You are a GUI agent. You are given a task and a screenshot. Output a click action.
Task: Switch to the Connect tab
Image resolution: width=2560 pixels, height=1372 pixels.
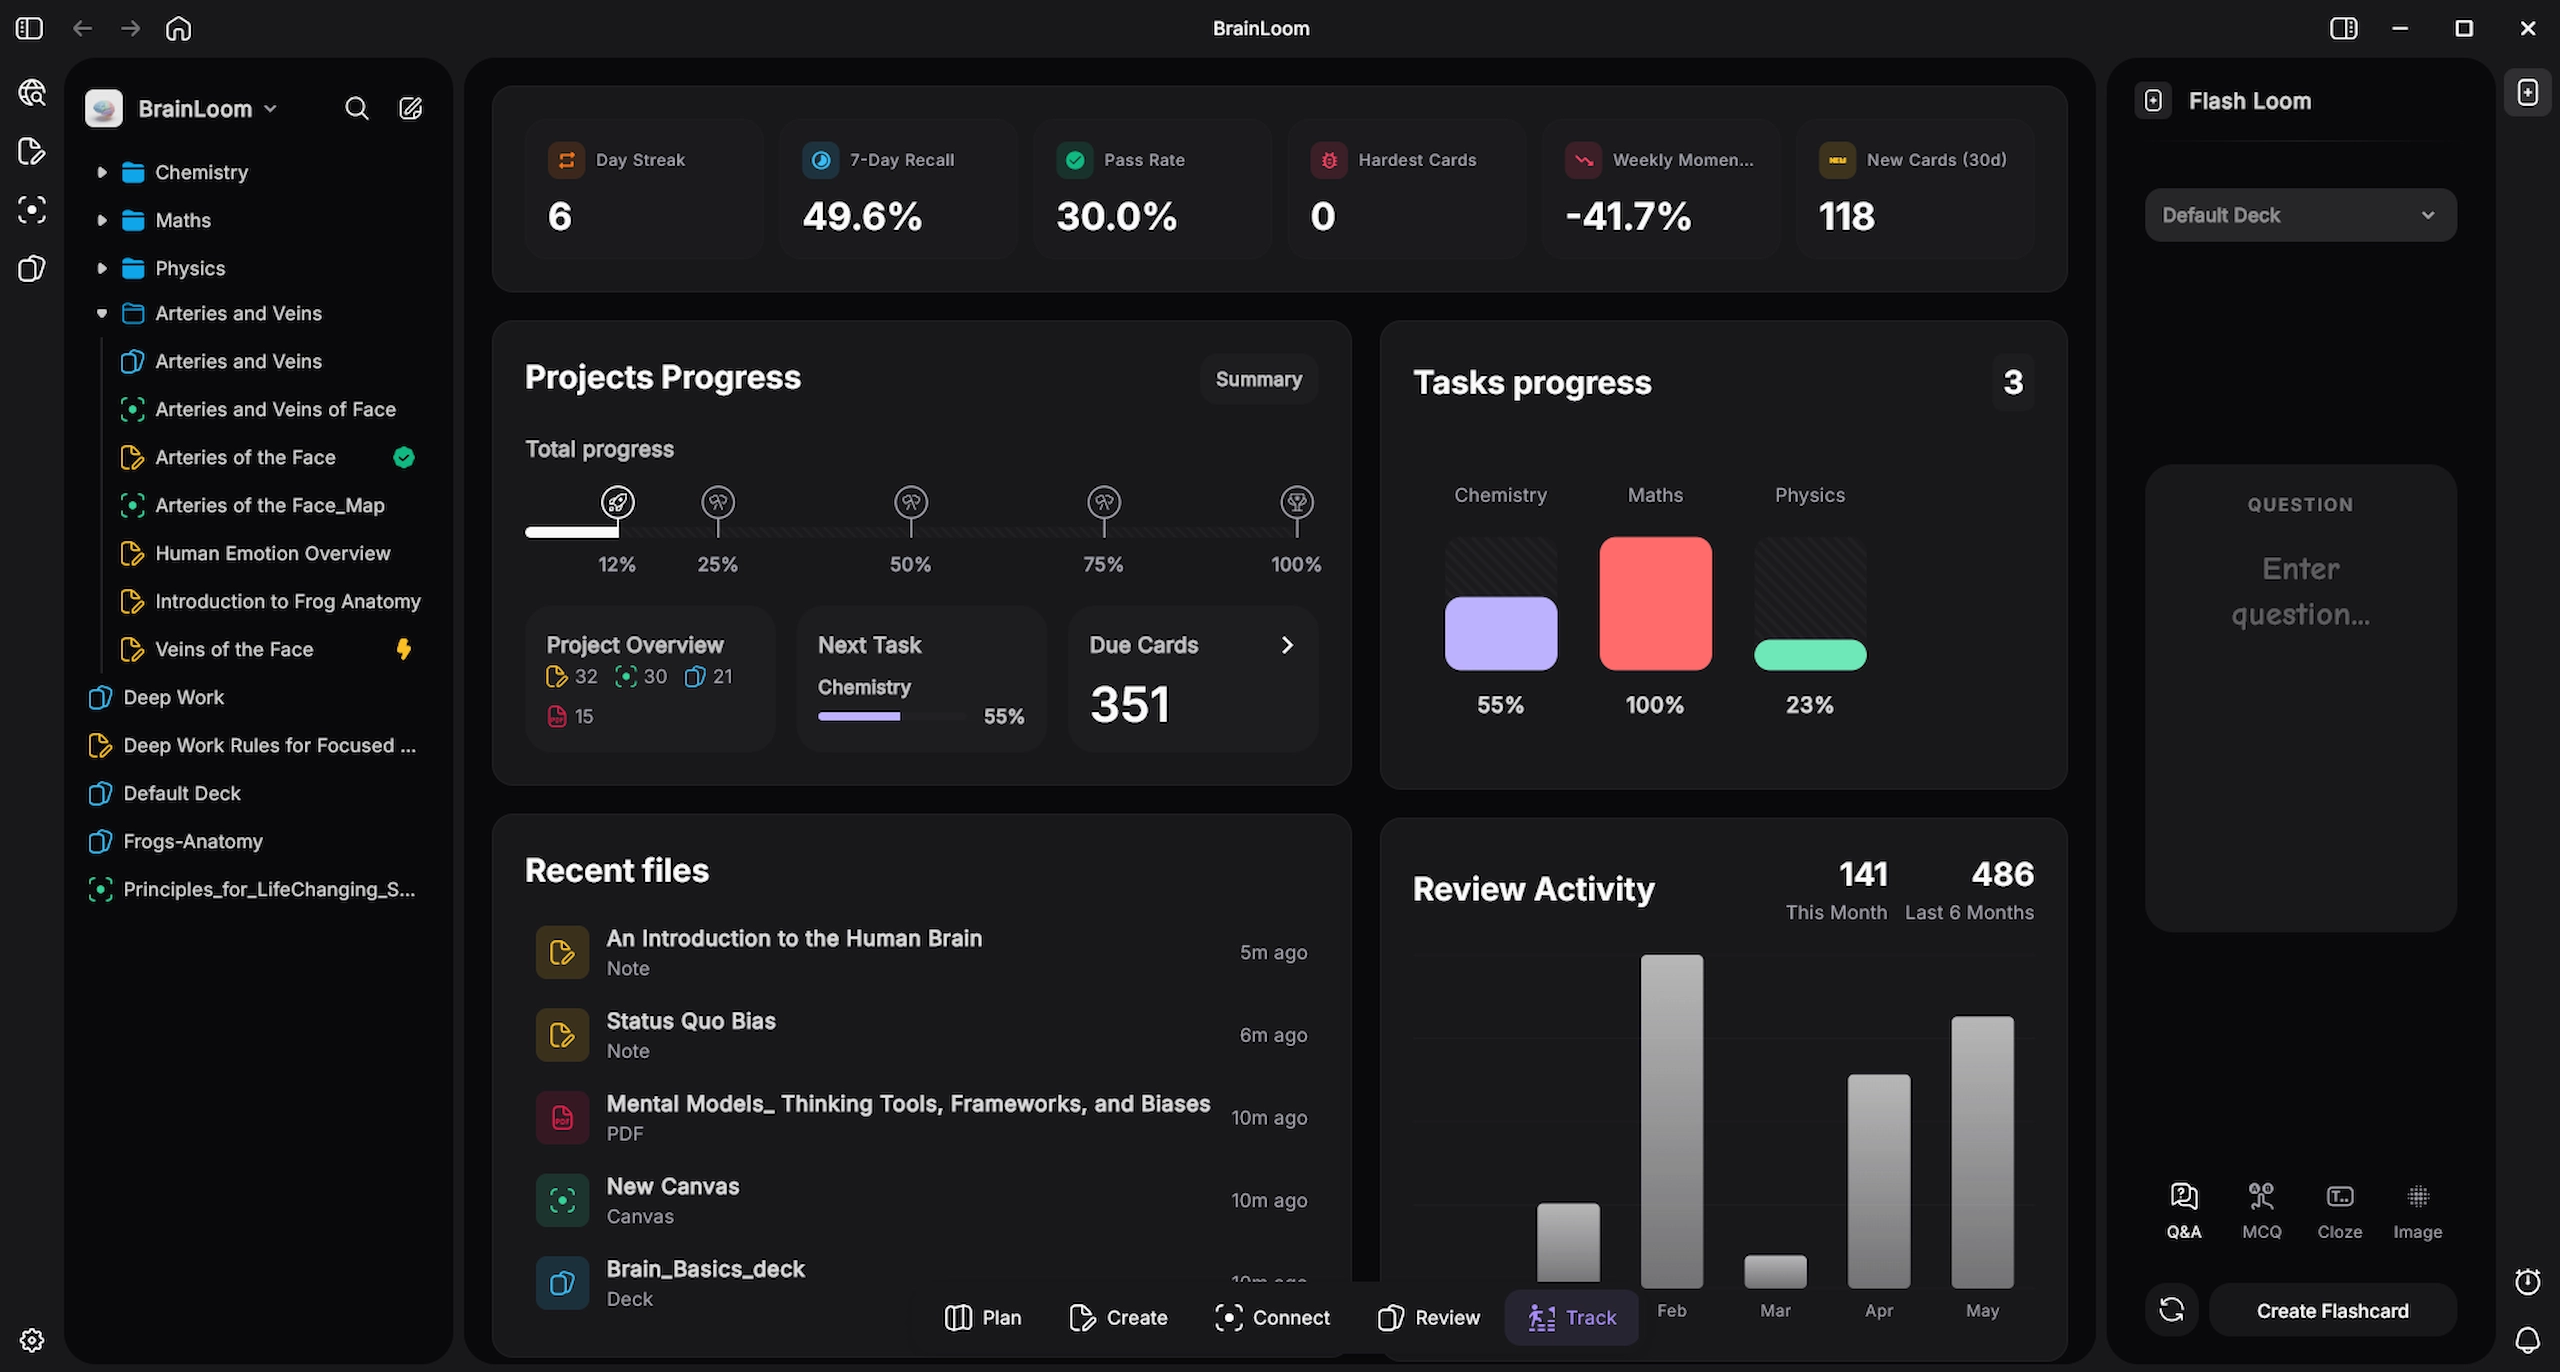pyautogui.click(x=1272, y=1317)
